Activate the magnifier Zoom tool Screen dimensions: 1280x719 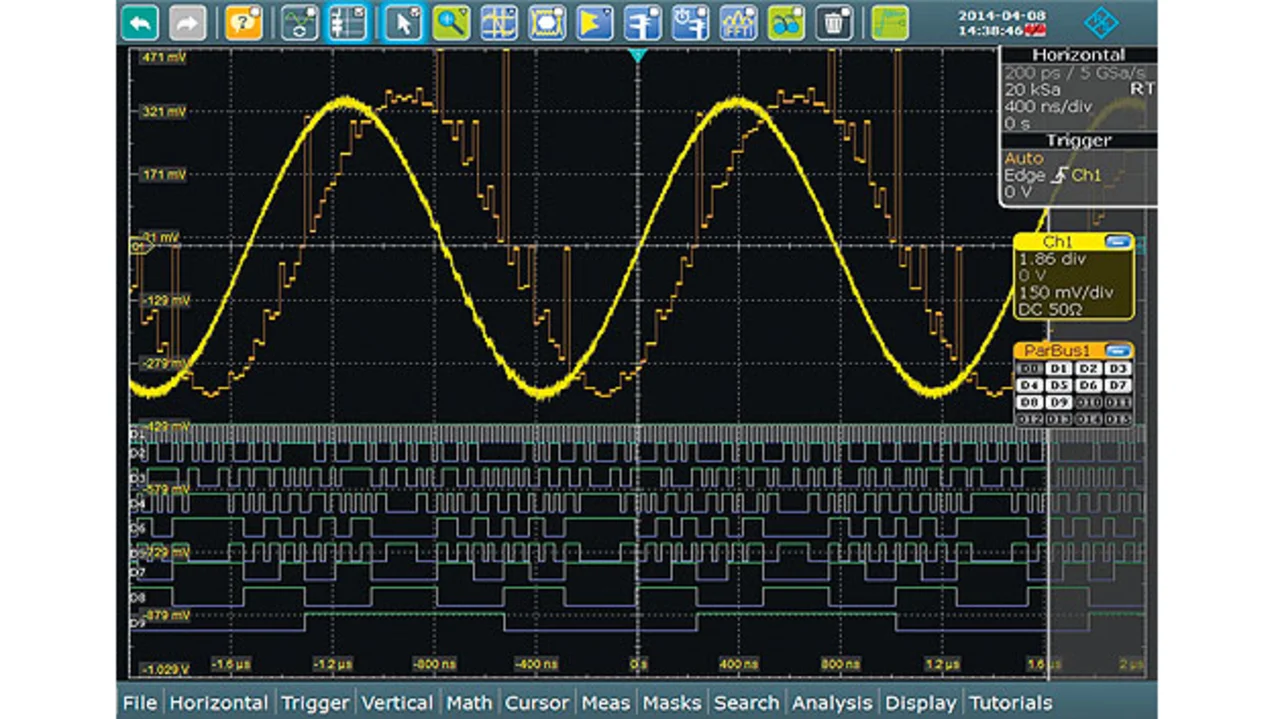(x=451, y=22)
